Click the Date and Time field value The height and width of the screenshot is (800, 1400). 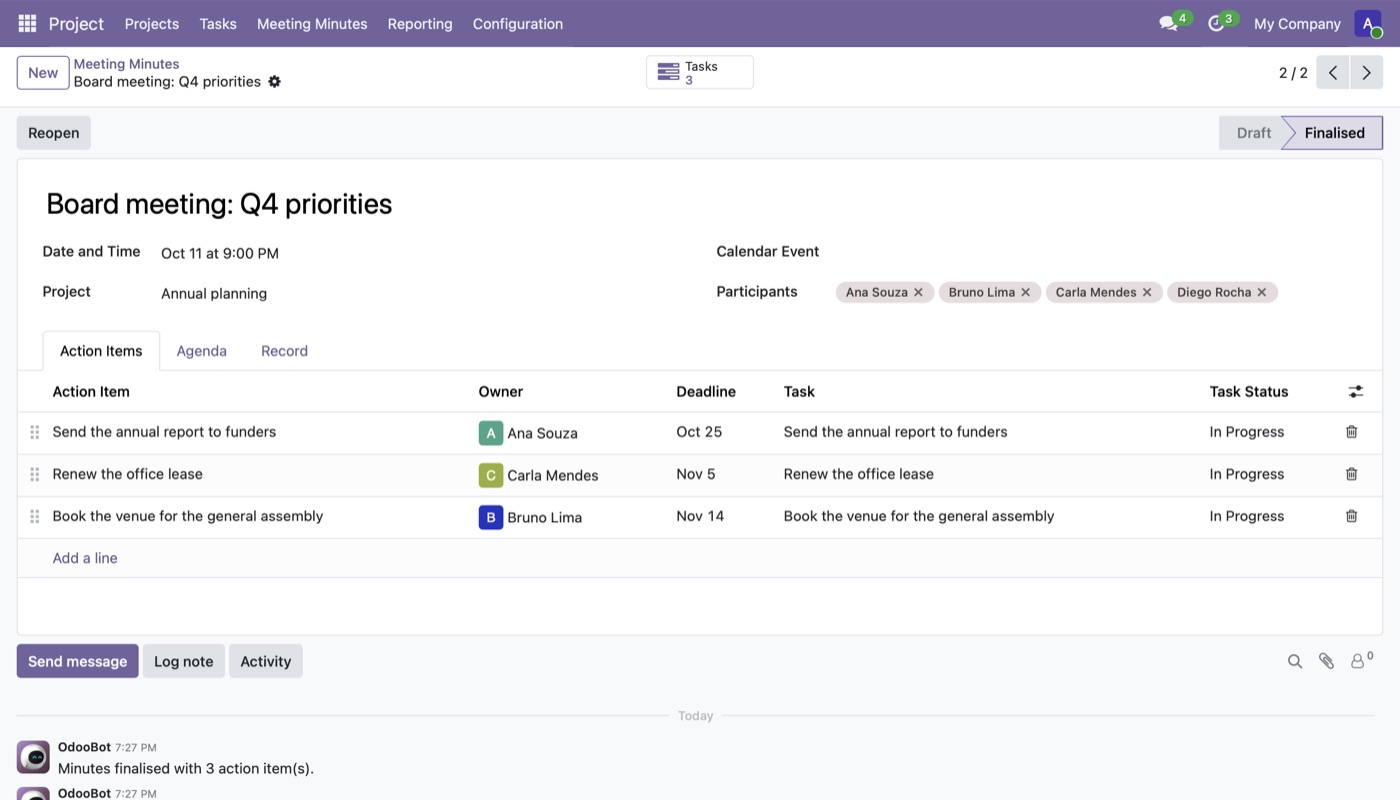(220, 253)
